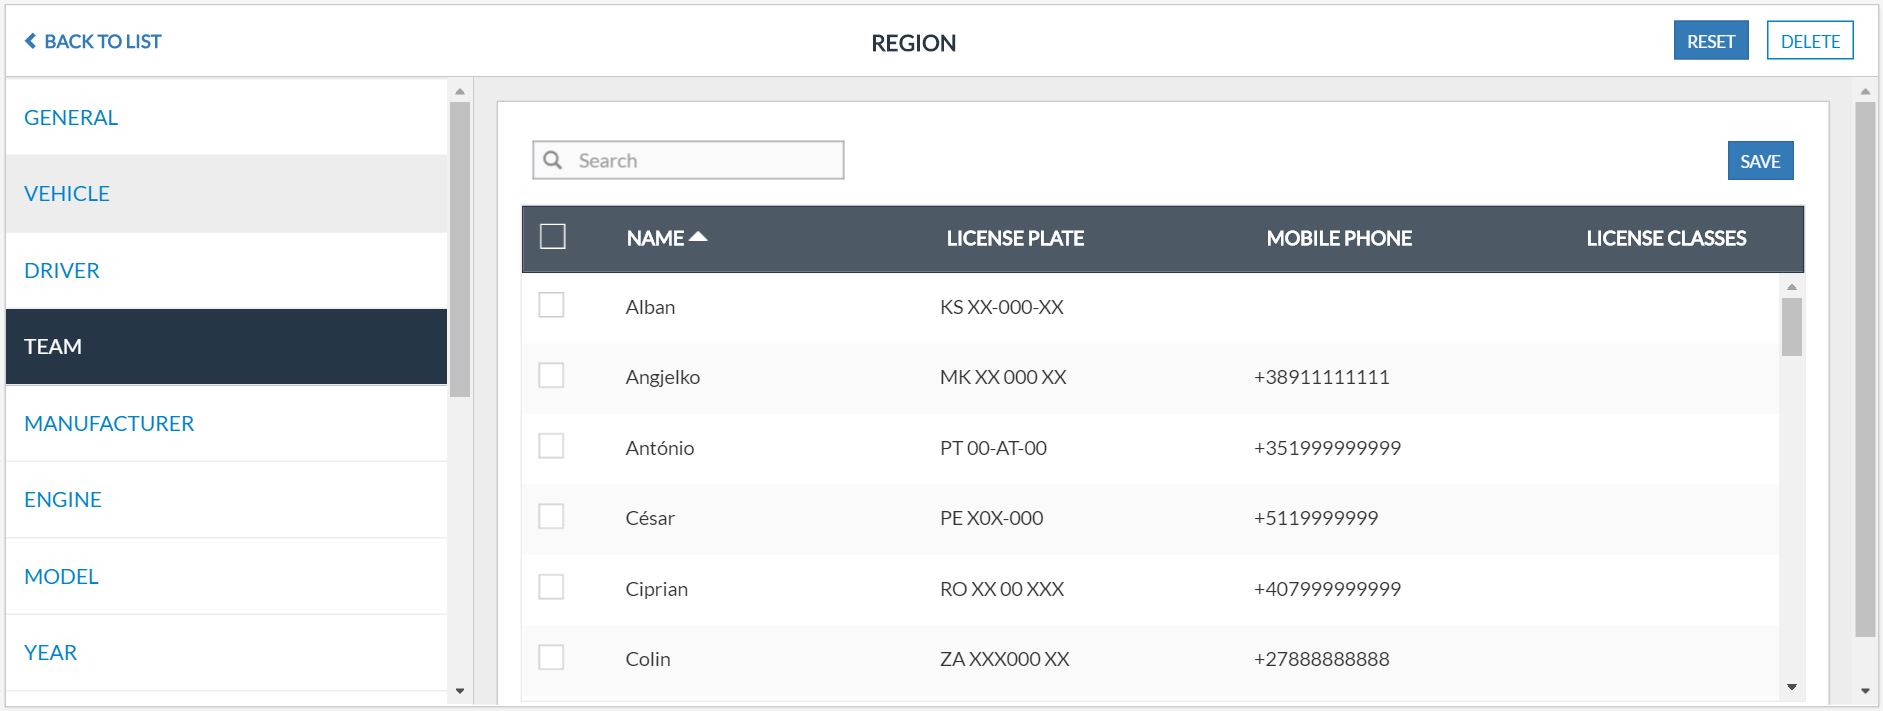
Task: Sort by Mobile Phone column header
Action: point(1338,238)
